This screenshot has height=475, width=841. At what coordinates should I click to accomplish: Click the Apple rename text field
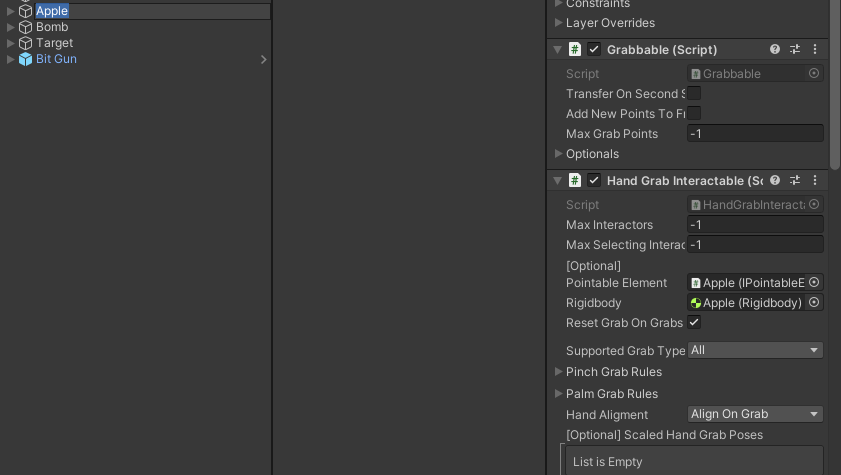152,11
